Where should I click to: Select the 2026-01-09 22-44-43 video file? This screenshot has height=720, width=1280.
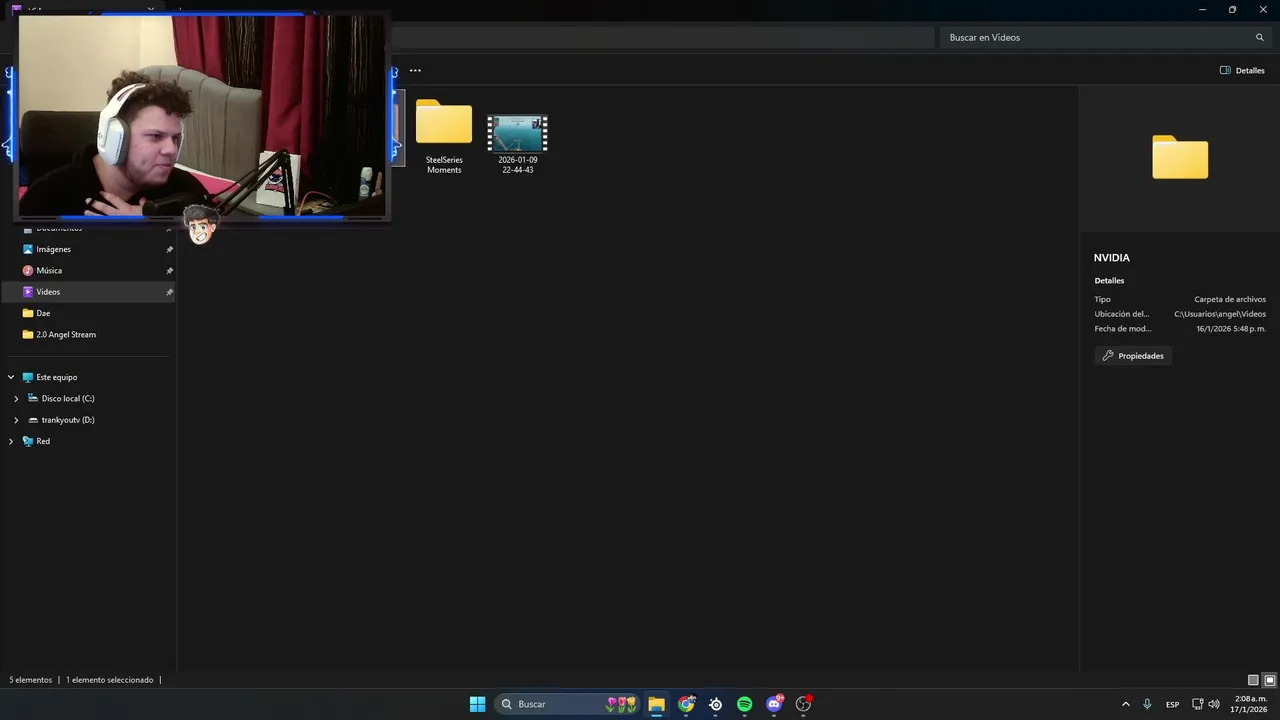517,144
